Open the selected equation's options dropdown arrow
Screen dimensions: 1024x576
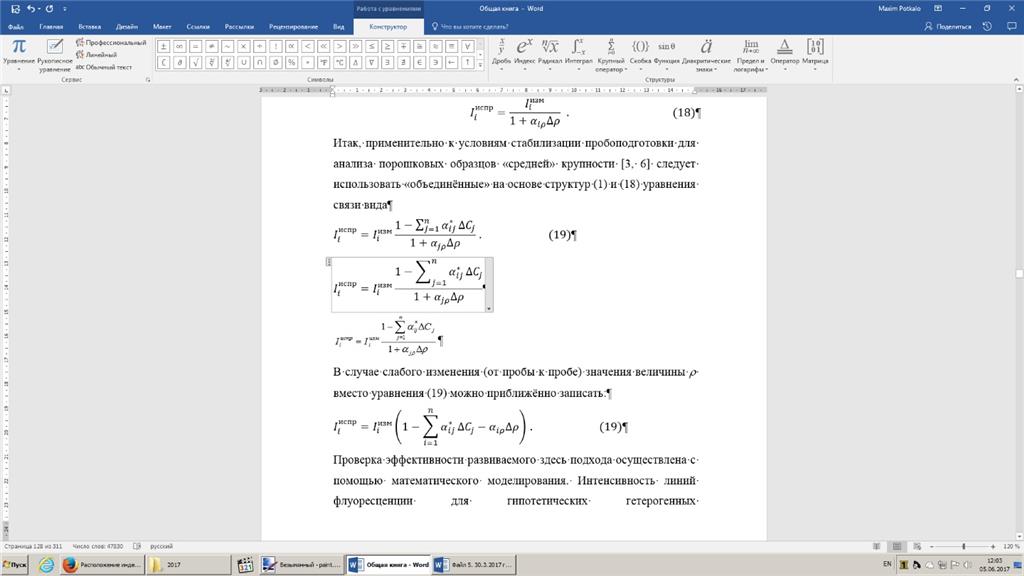pos(489,308)
